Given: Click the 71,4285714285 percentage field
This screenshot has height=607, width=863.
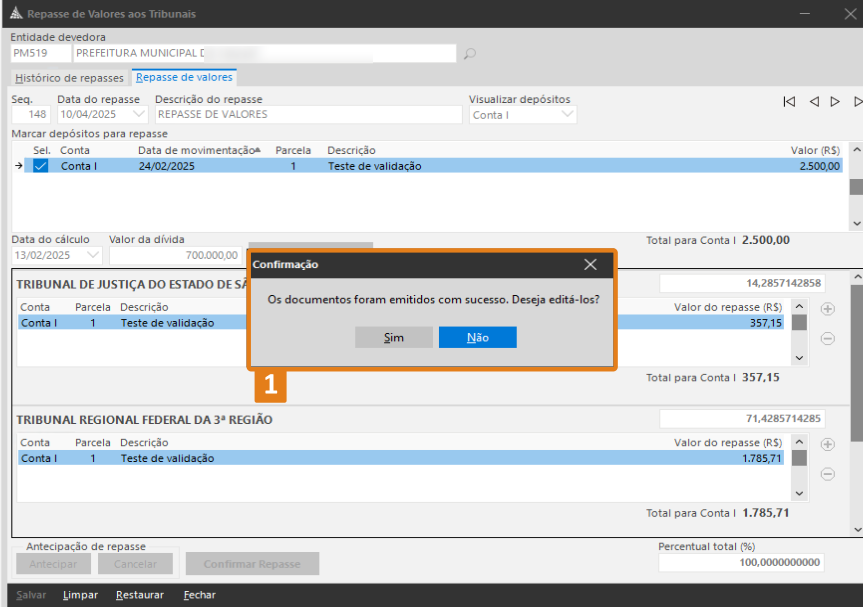Looking at the screenshot, I should [x=742, y=418].
